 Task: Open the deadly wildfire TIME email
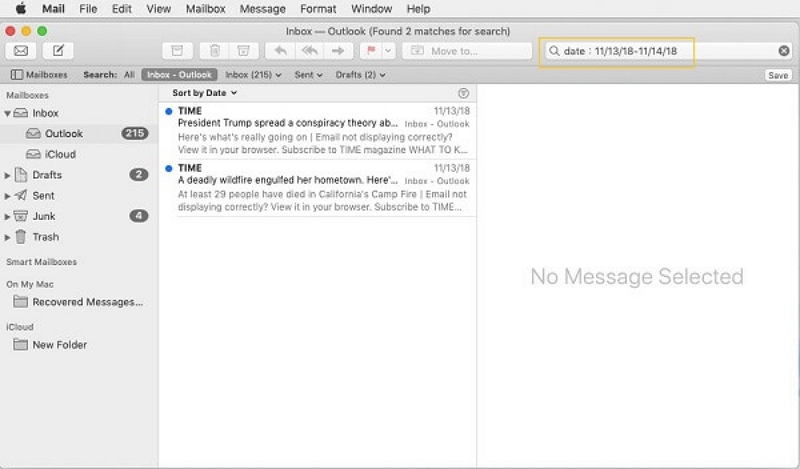pyautogui.click(x=317, y=187)
